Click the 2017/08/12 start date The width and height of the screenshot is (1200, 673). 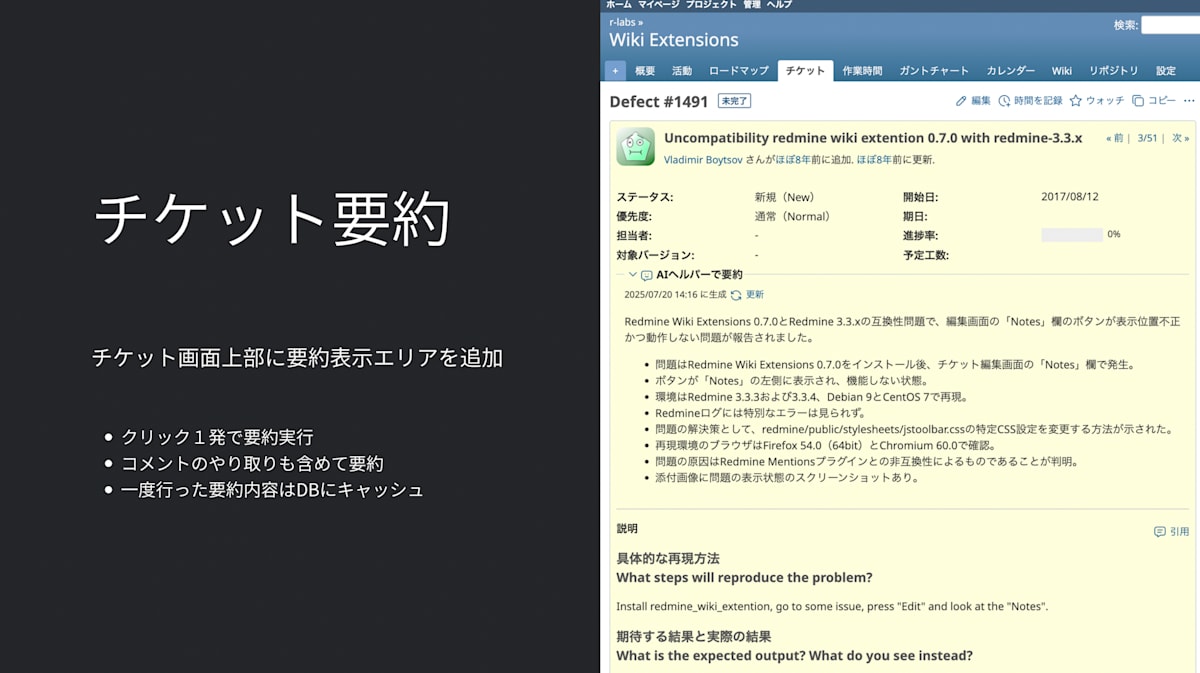point(1070,197)
